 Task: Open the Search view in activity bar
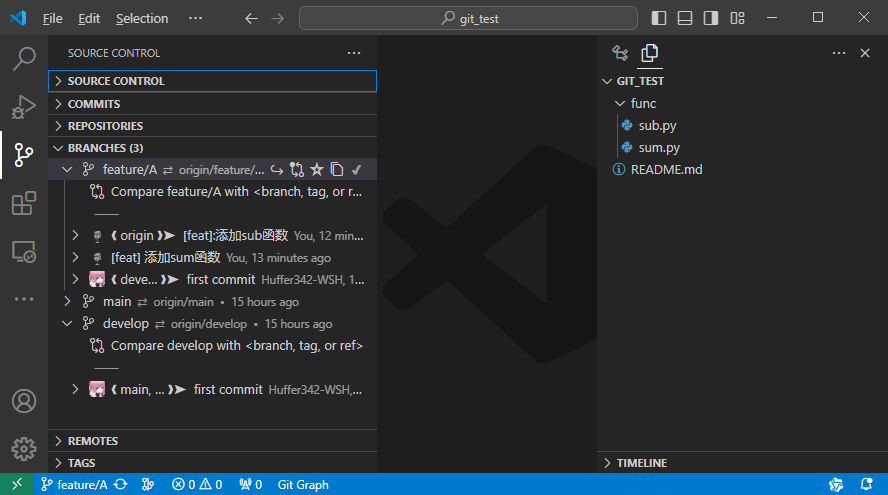point(24,59)
